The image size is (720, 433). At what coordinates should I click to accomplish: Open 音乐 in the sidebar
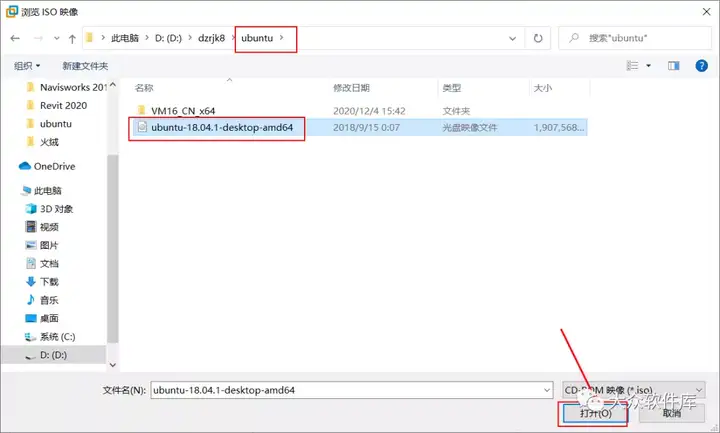tap(42, 300)
